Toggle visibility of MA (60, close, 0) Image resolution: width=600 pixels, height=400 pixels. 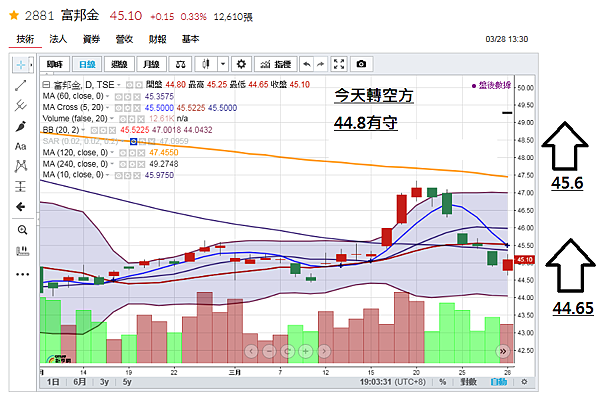tap(119, 96)
